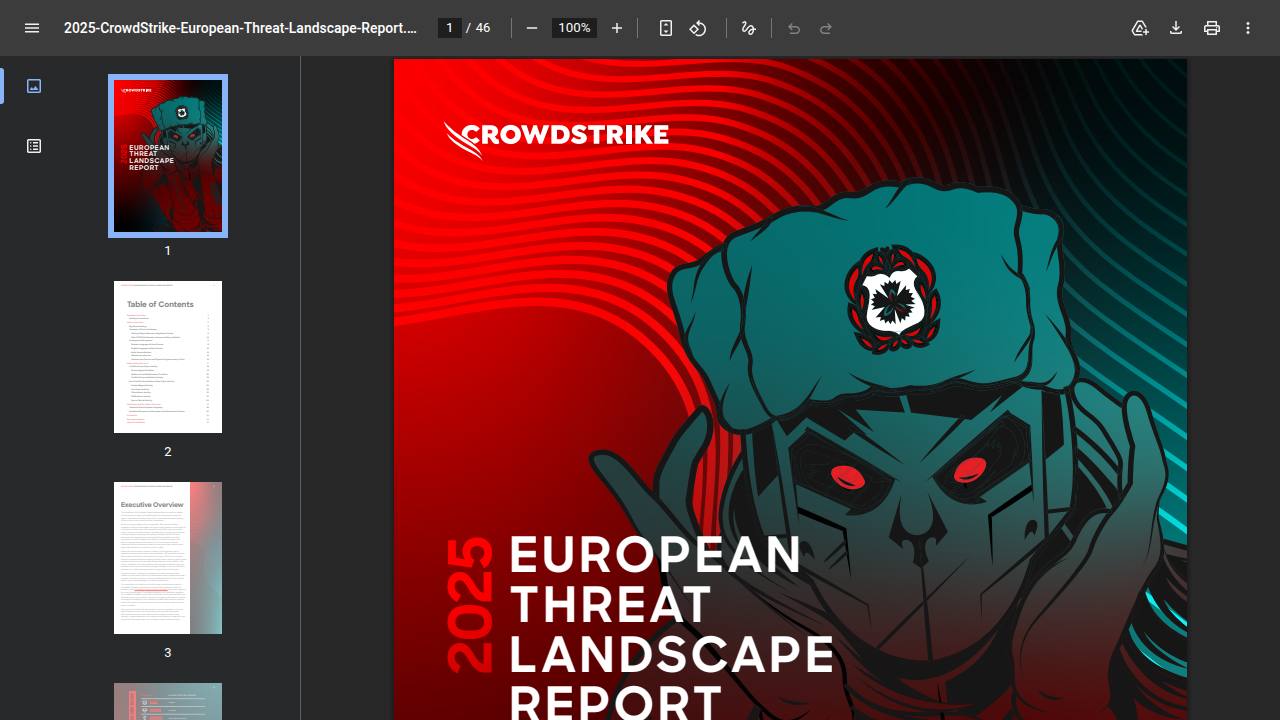Image resolution: width=1280 pixels, height=720 pixels.
Task: Click the undo arrow icon
Action: [794, 28]
